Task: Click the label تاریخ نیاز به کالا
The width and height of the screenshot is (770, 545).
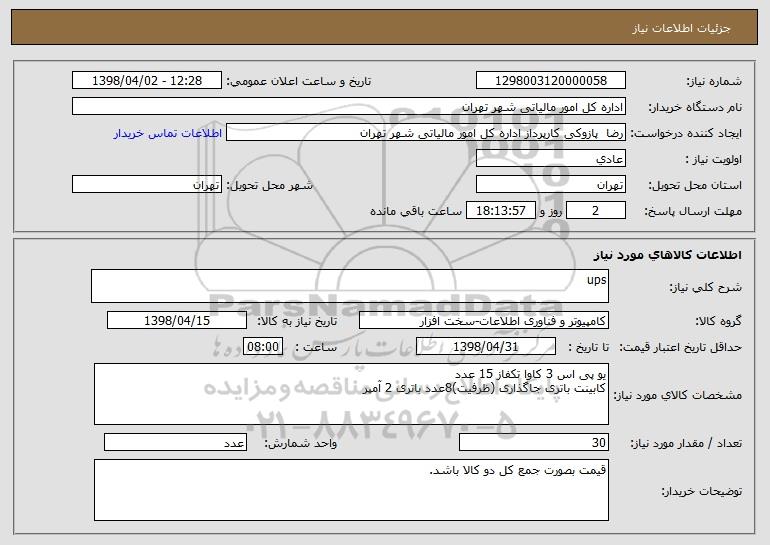Action: click(x=297, y=321)
